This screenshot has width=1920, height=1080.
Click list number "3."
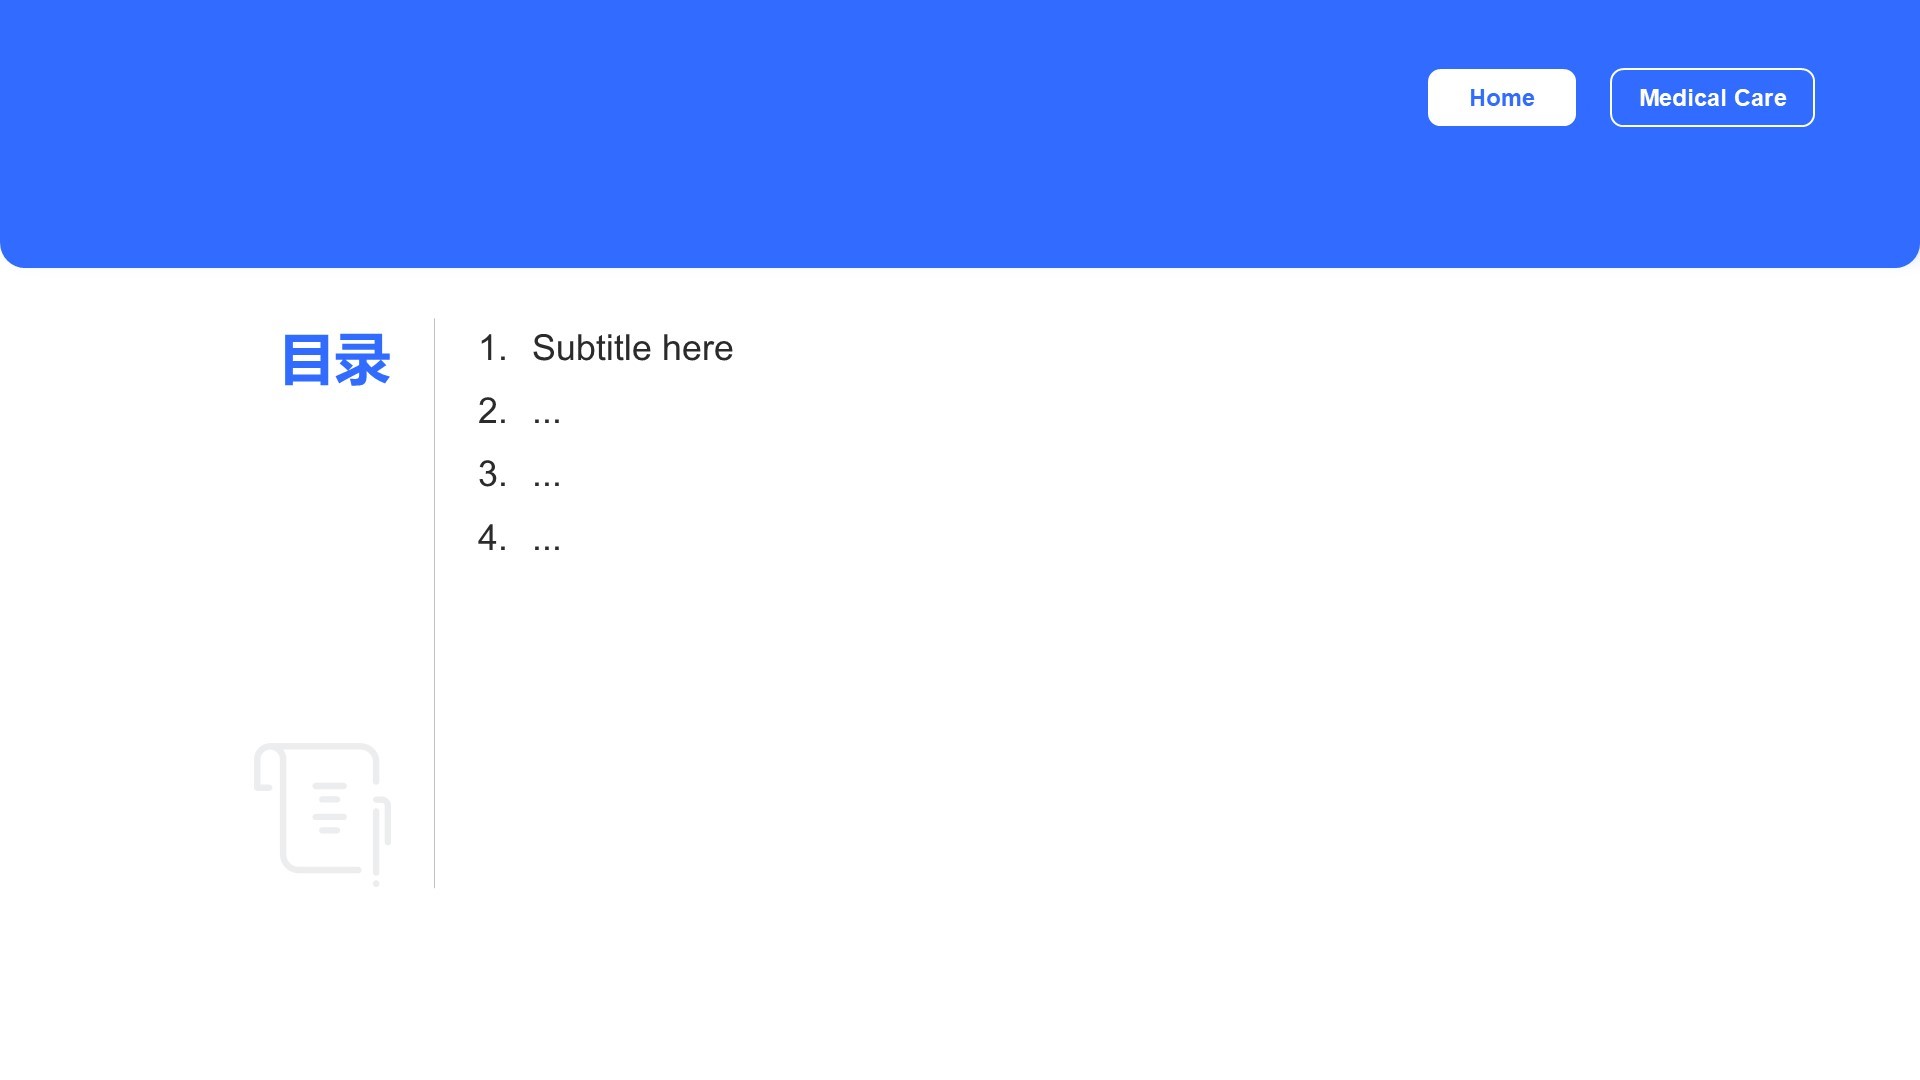click(x=492, y=474)
